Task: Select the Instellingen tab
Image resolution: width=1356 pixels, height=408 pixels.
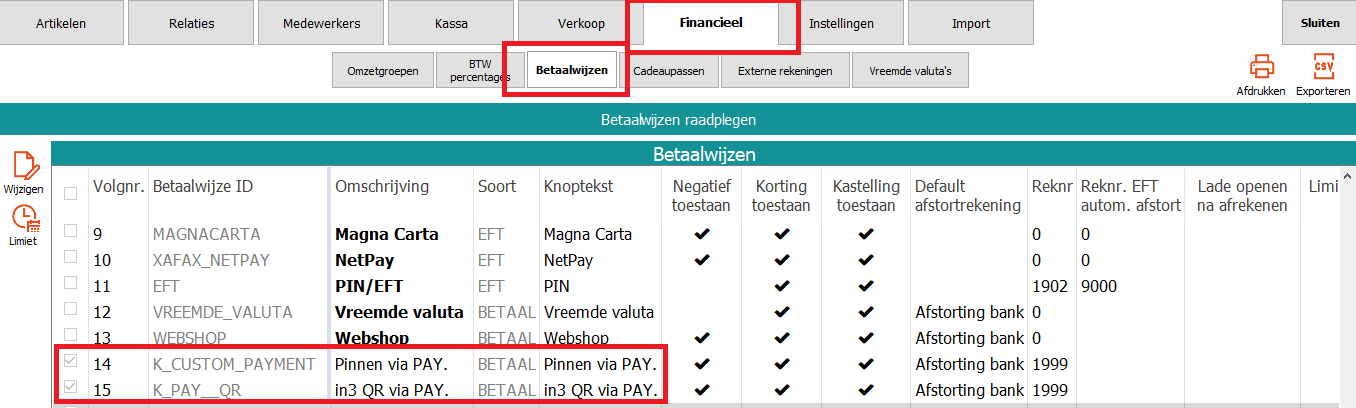Action: 841,23
